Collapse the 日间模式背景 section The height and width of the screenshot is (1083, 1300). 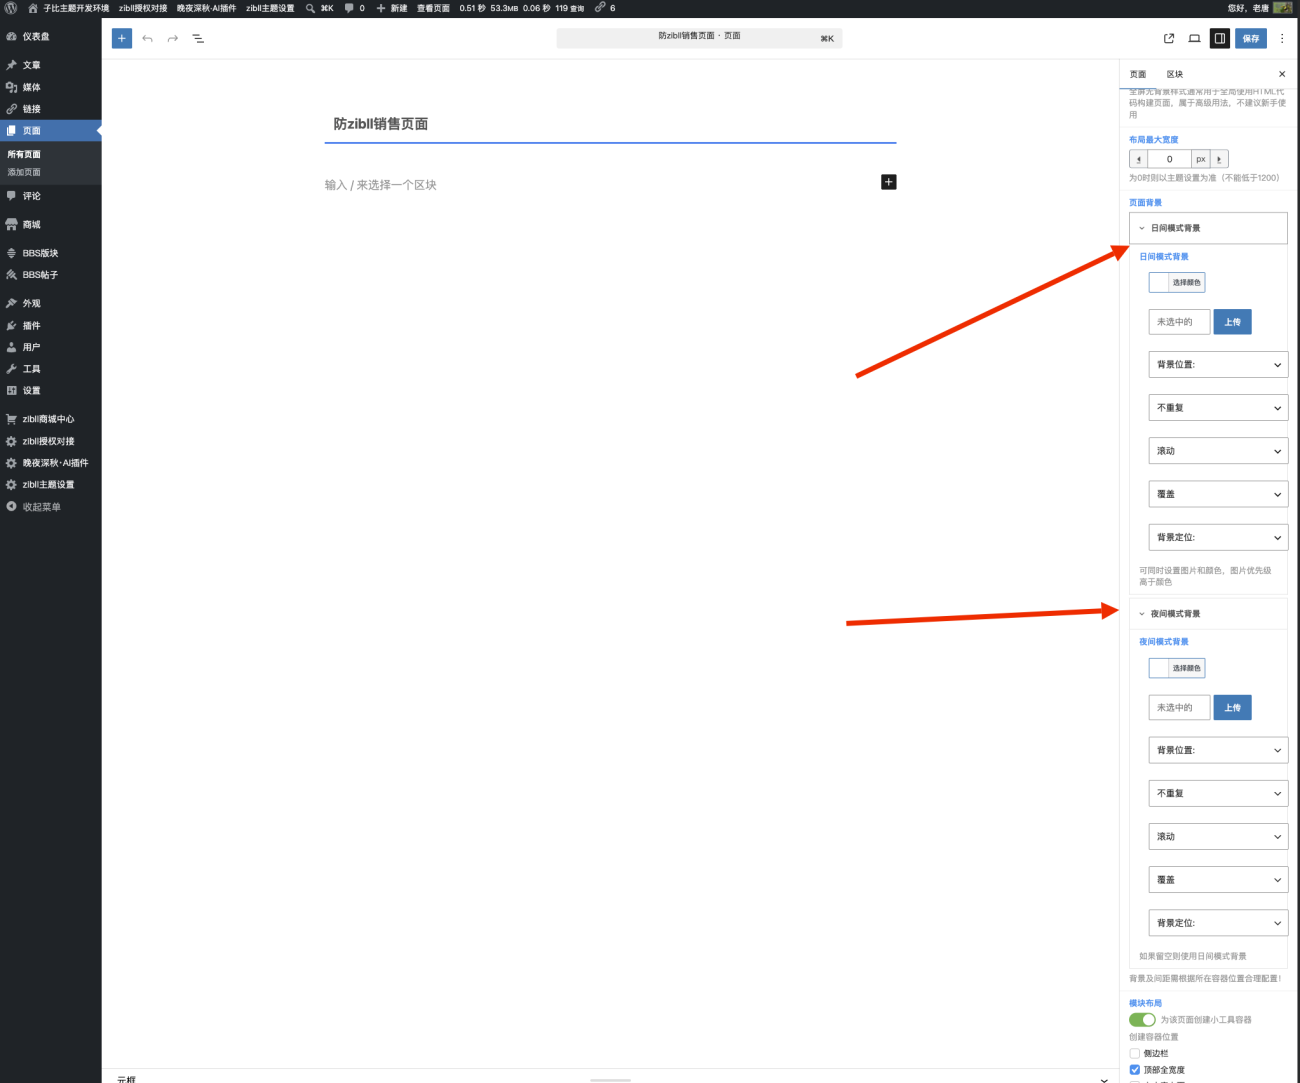(1208, 228)
